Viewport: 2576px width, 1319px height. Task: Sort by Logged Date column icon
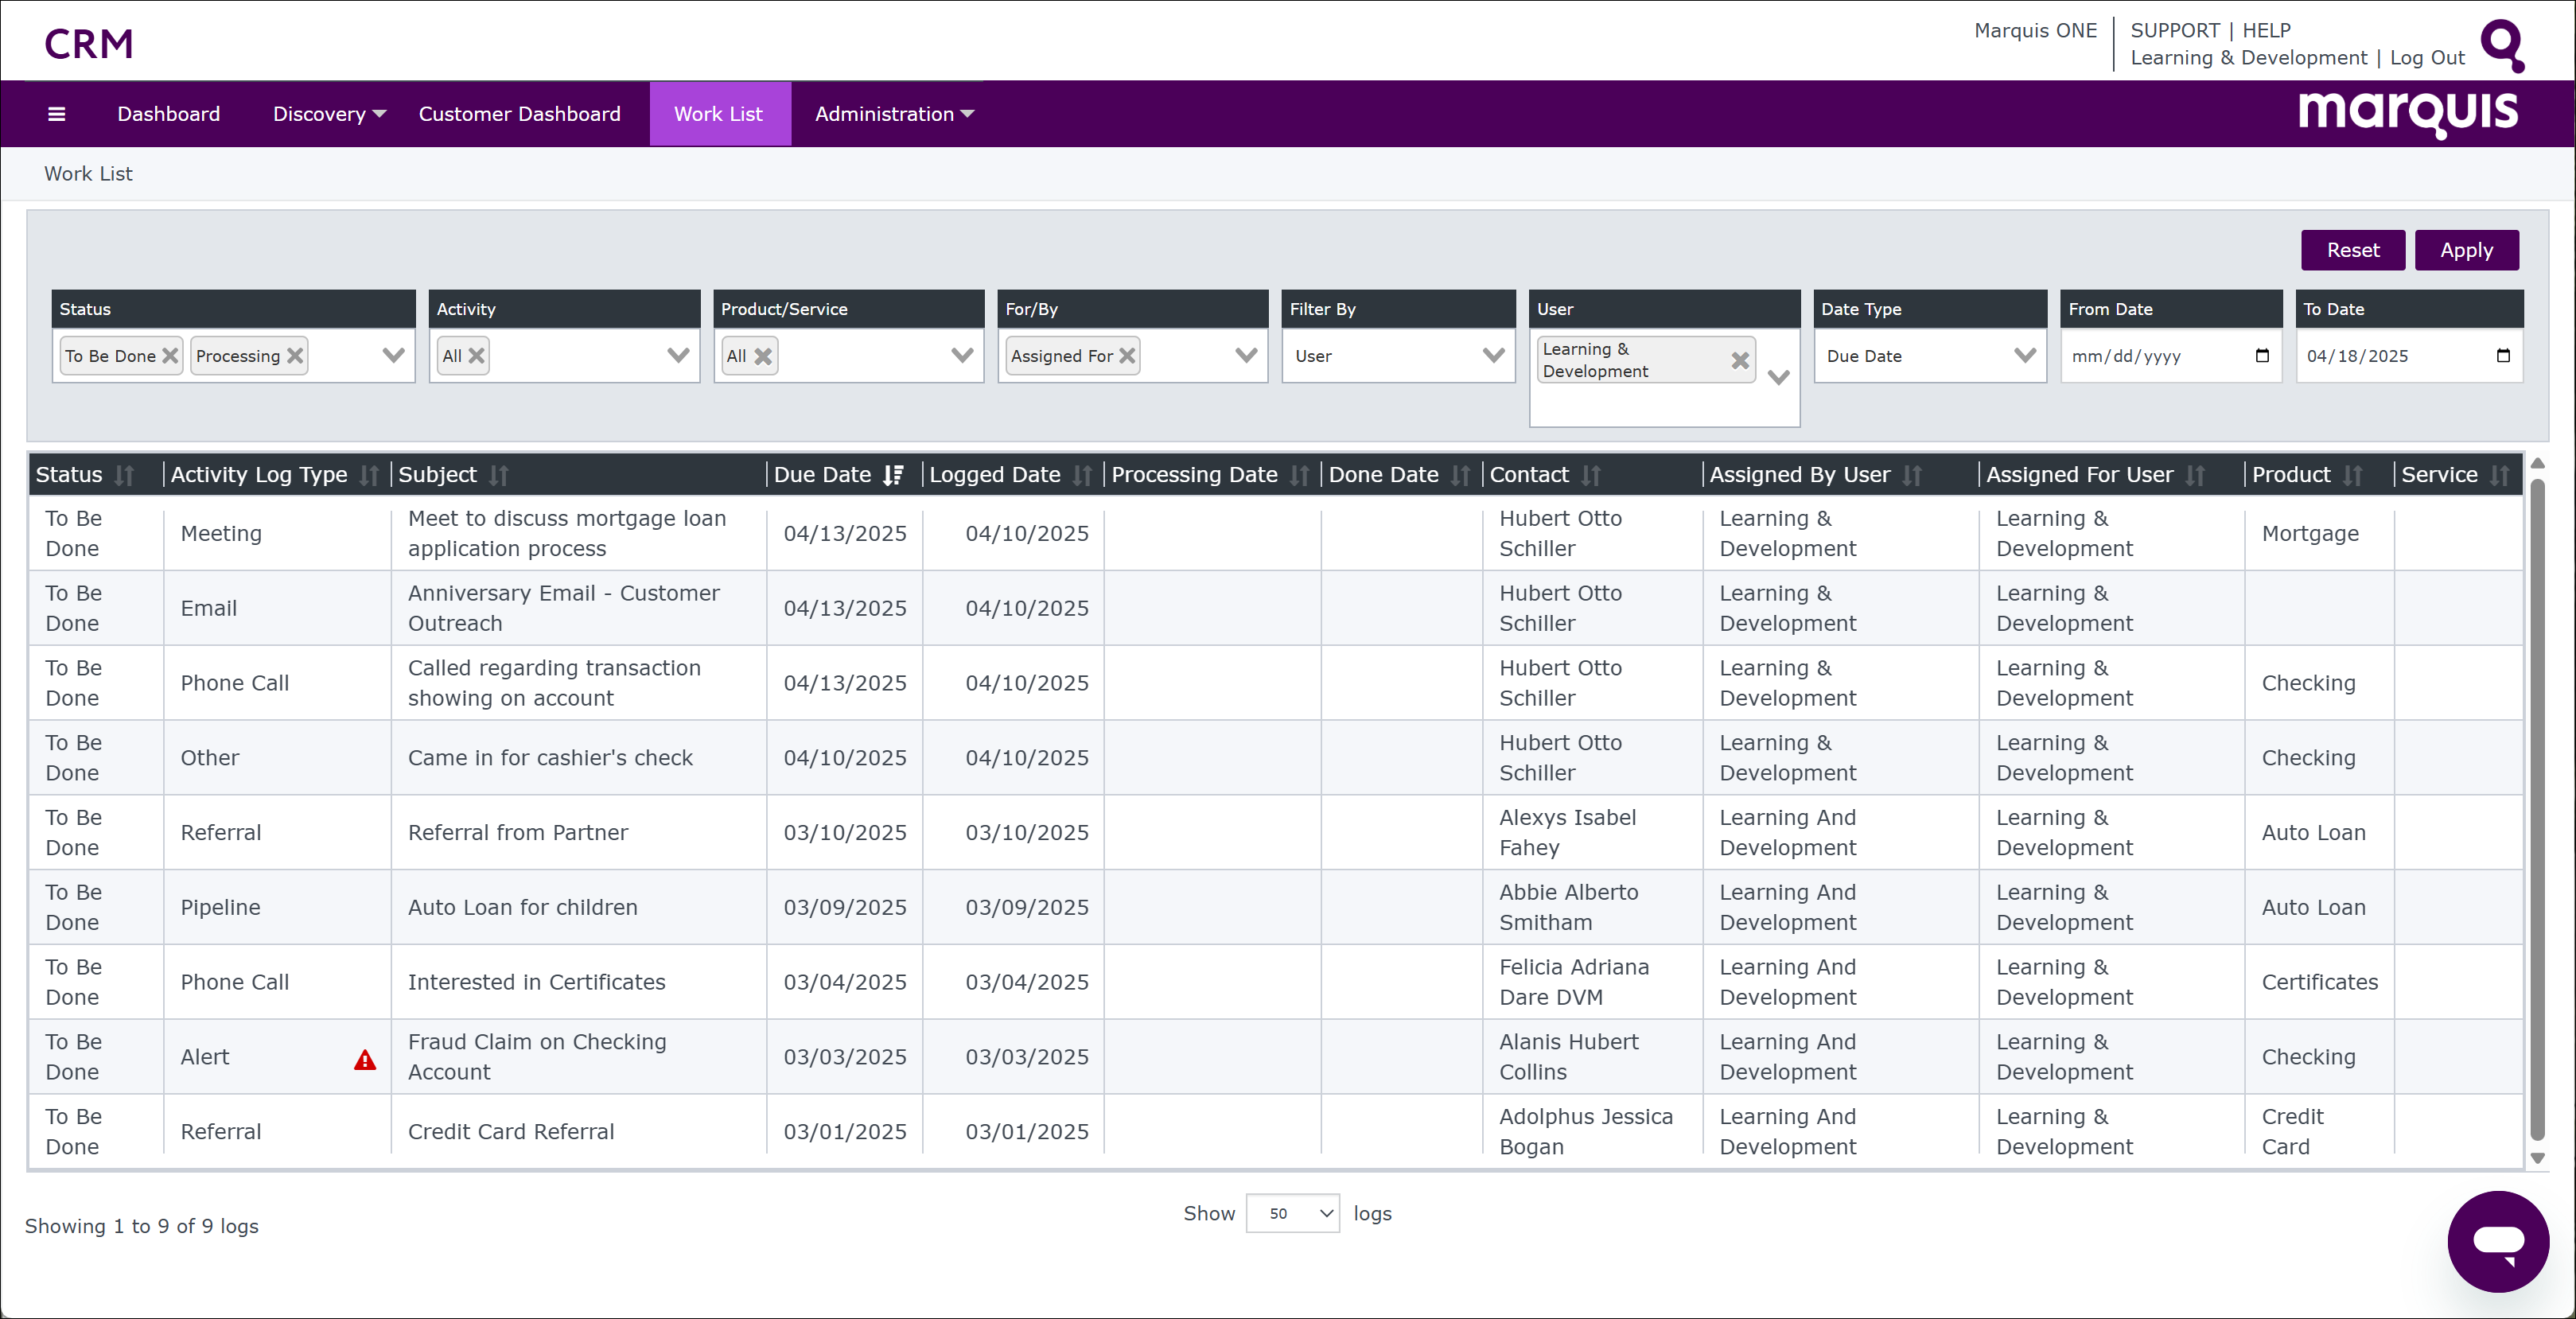tap(1082, 475)
